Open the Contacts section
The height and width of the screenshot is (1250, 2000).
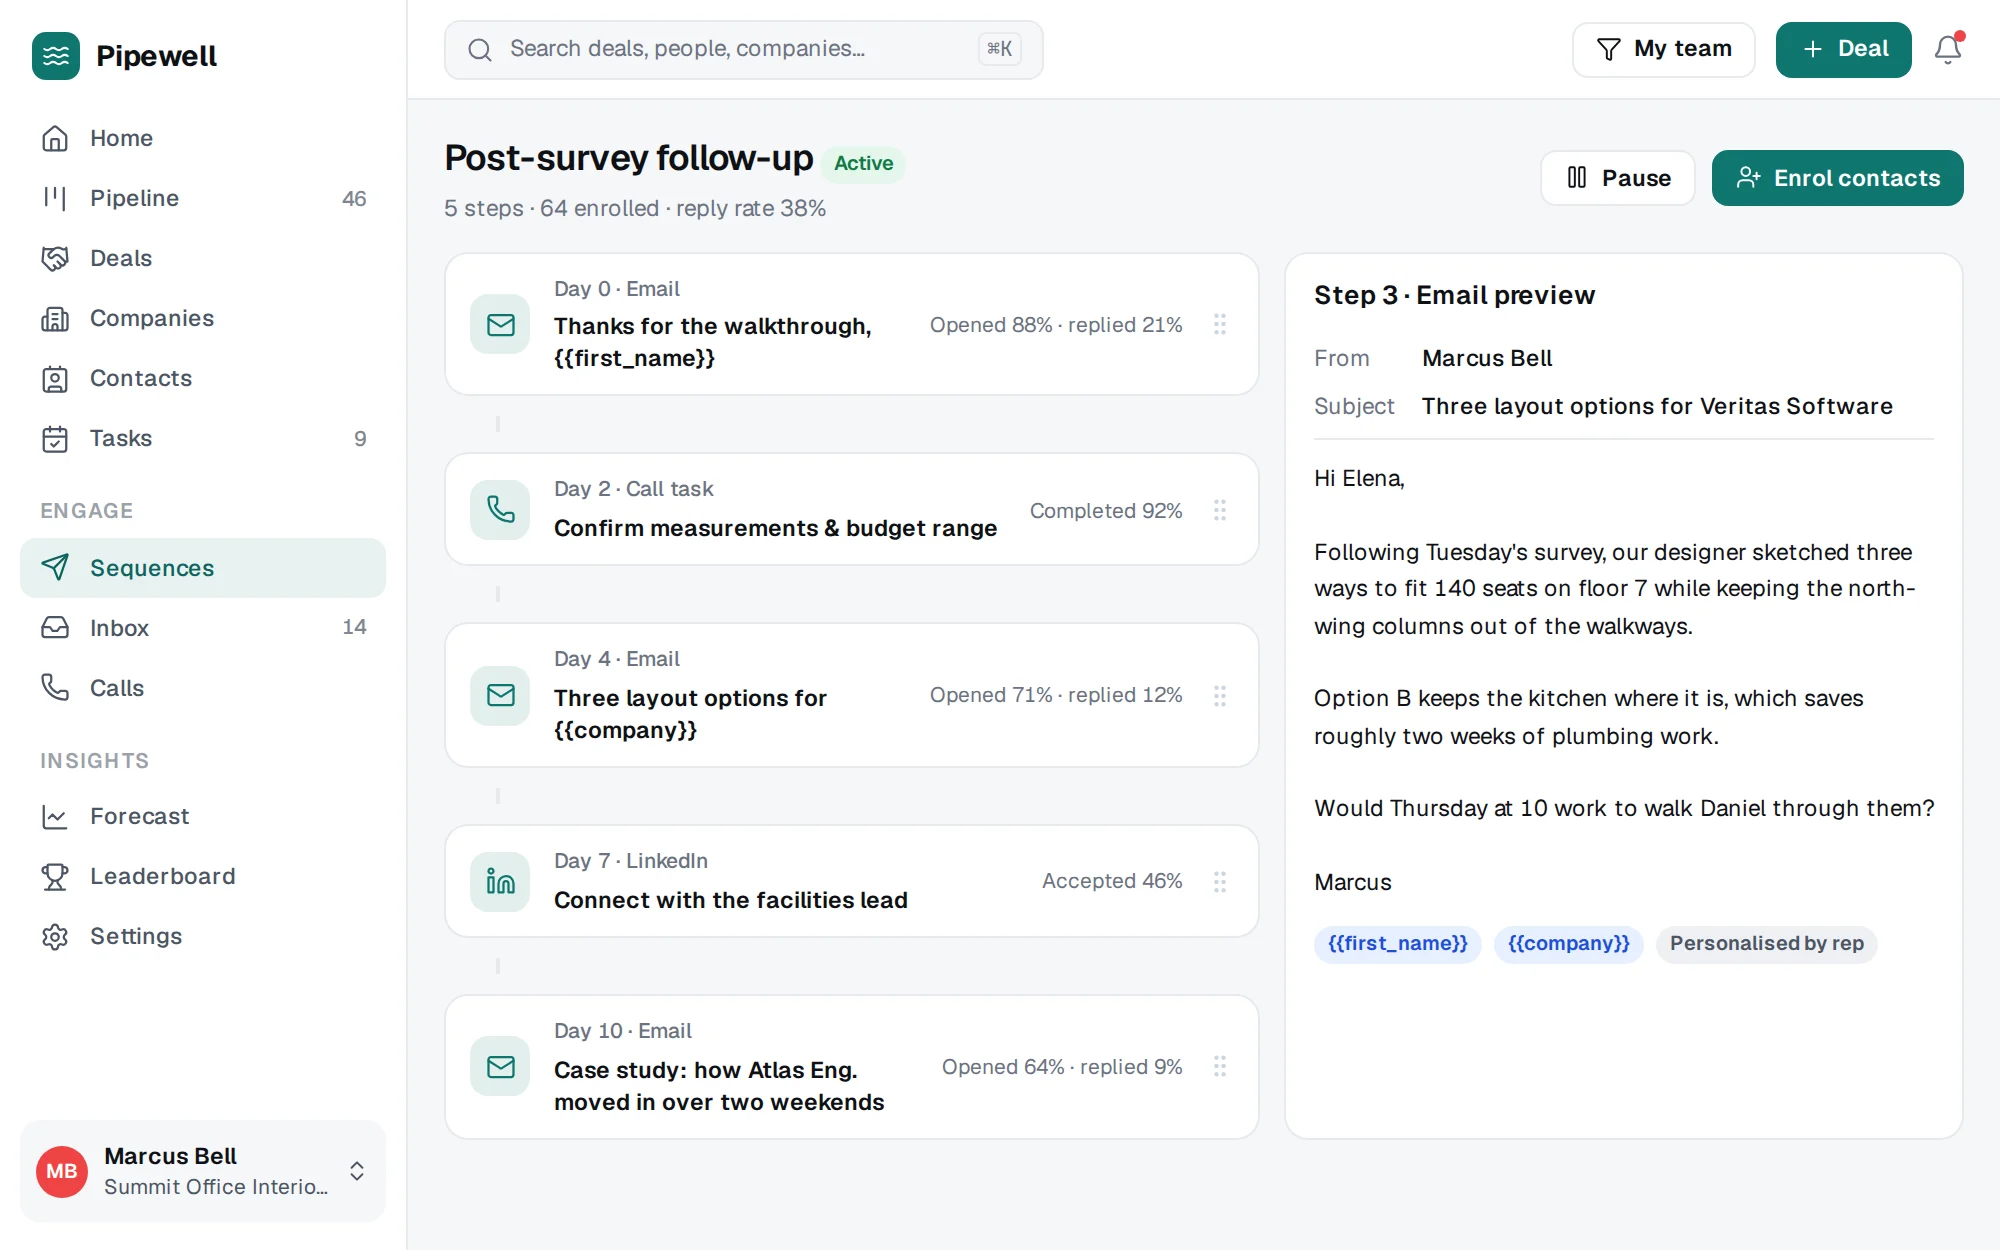[x=203, y=378]
